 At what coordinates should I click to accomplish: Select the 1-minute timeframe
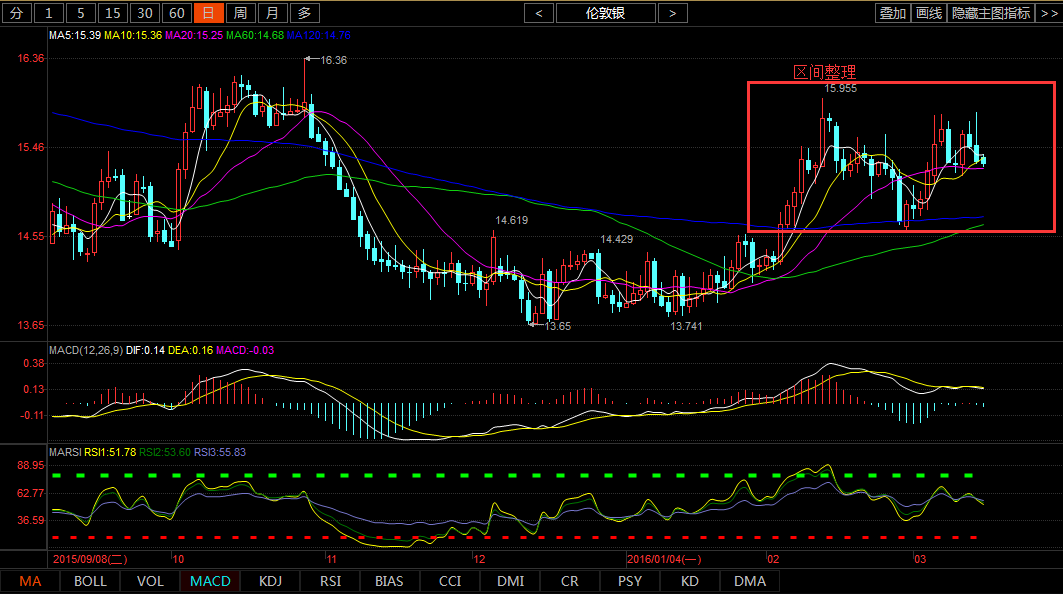51,13
